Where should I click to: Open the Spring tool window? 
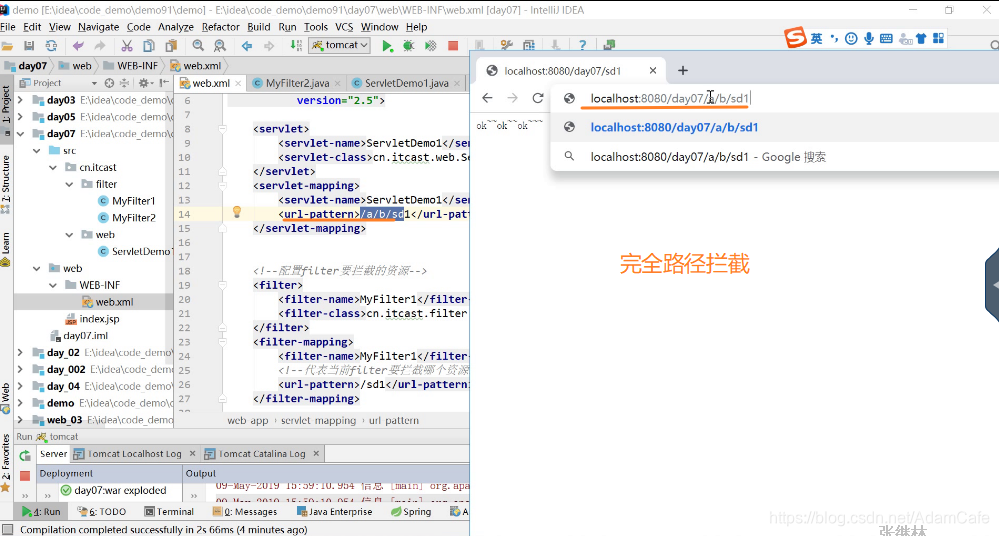point(411,511)
